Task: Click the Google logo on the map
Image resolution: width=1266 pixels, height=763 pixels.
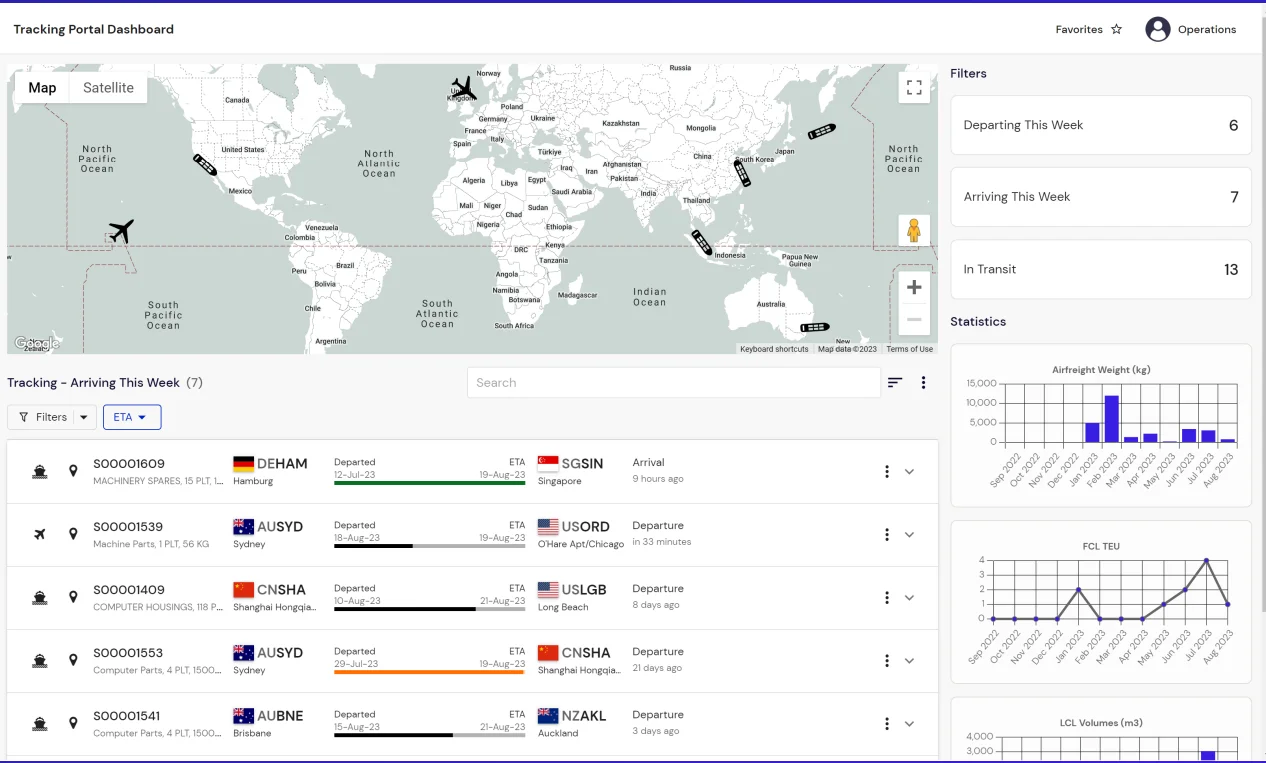Action: [x=36, y=343]
